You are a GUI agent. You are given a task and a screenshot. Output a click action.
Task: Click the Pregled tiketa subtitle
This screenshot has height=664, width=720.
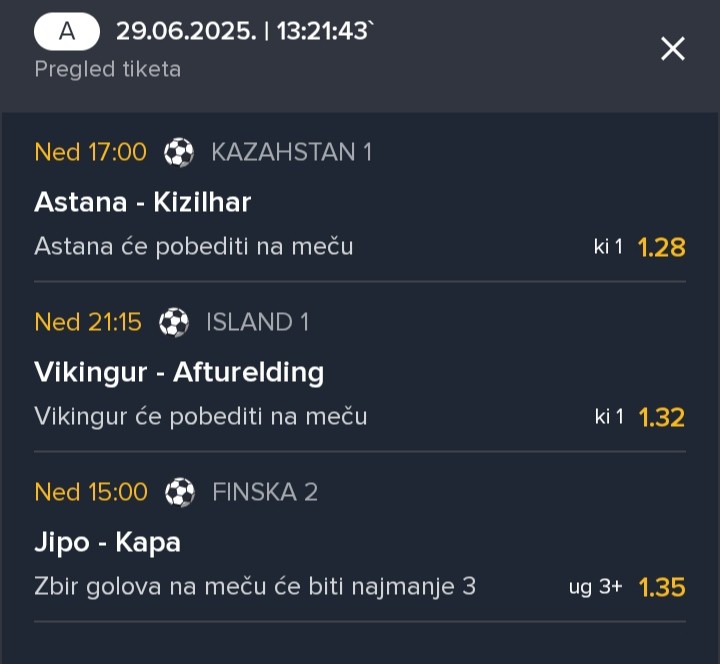pyautogui.click(x=108, y=69)
